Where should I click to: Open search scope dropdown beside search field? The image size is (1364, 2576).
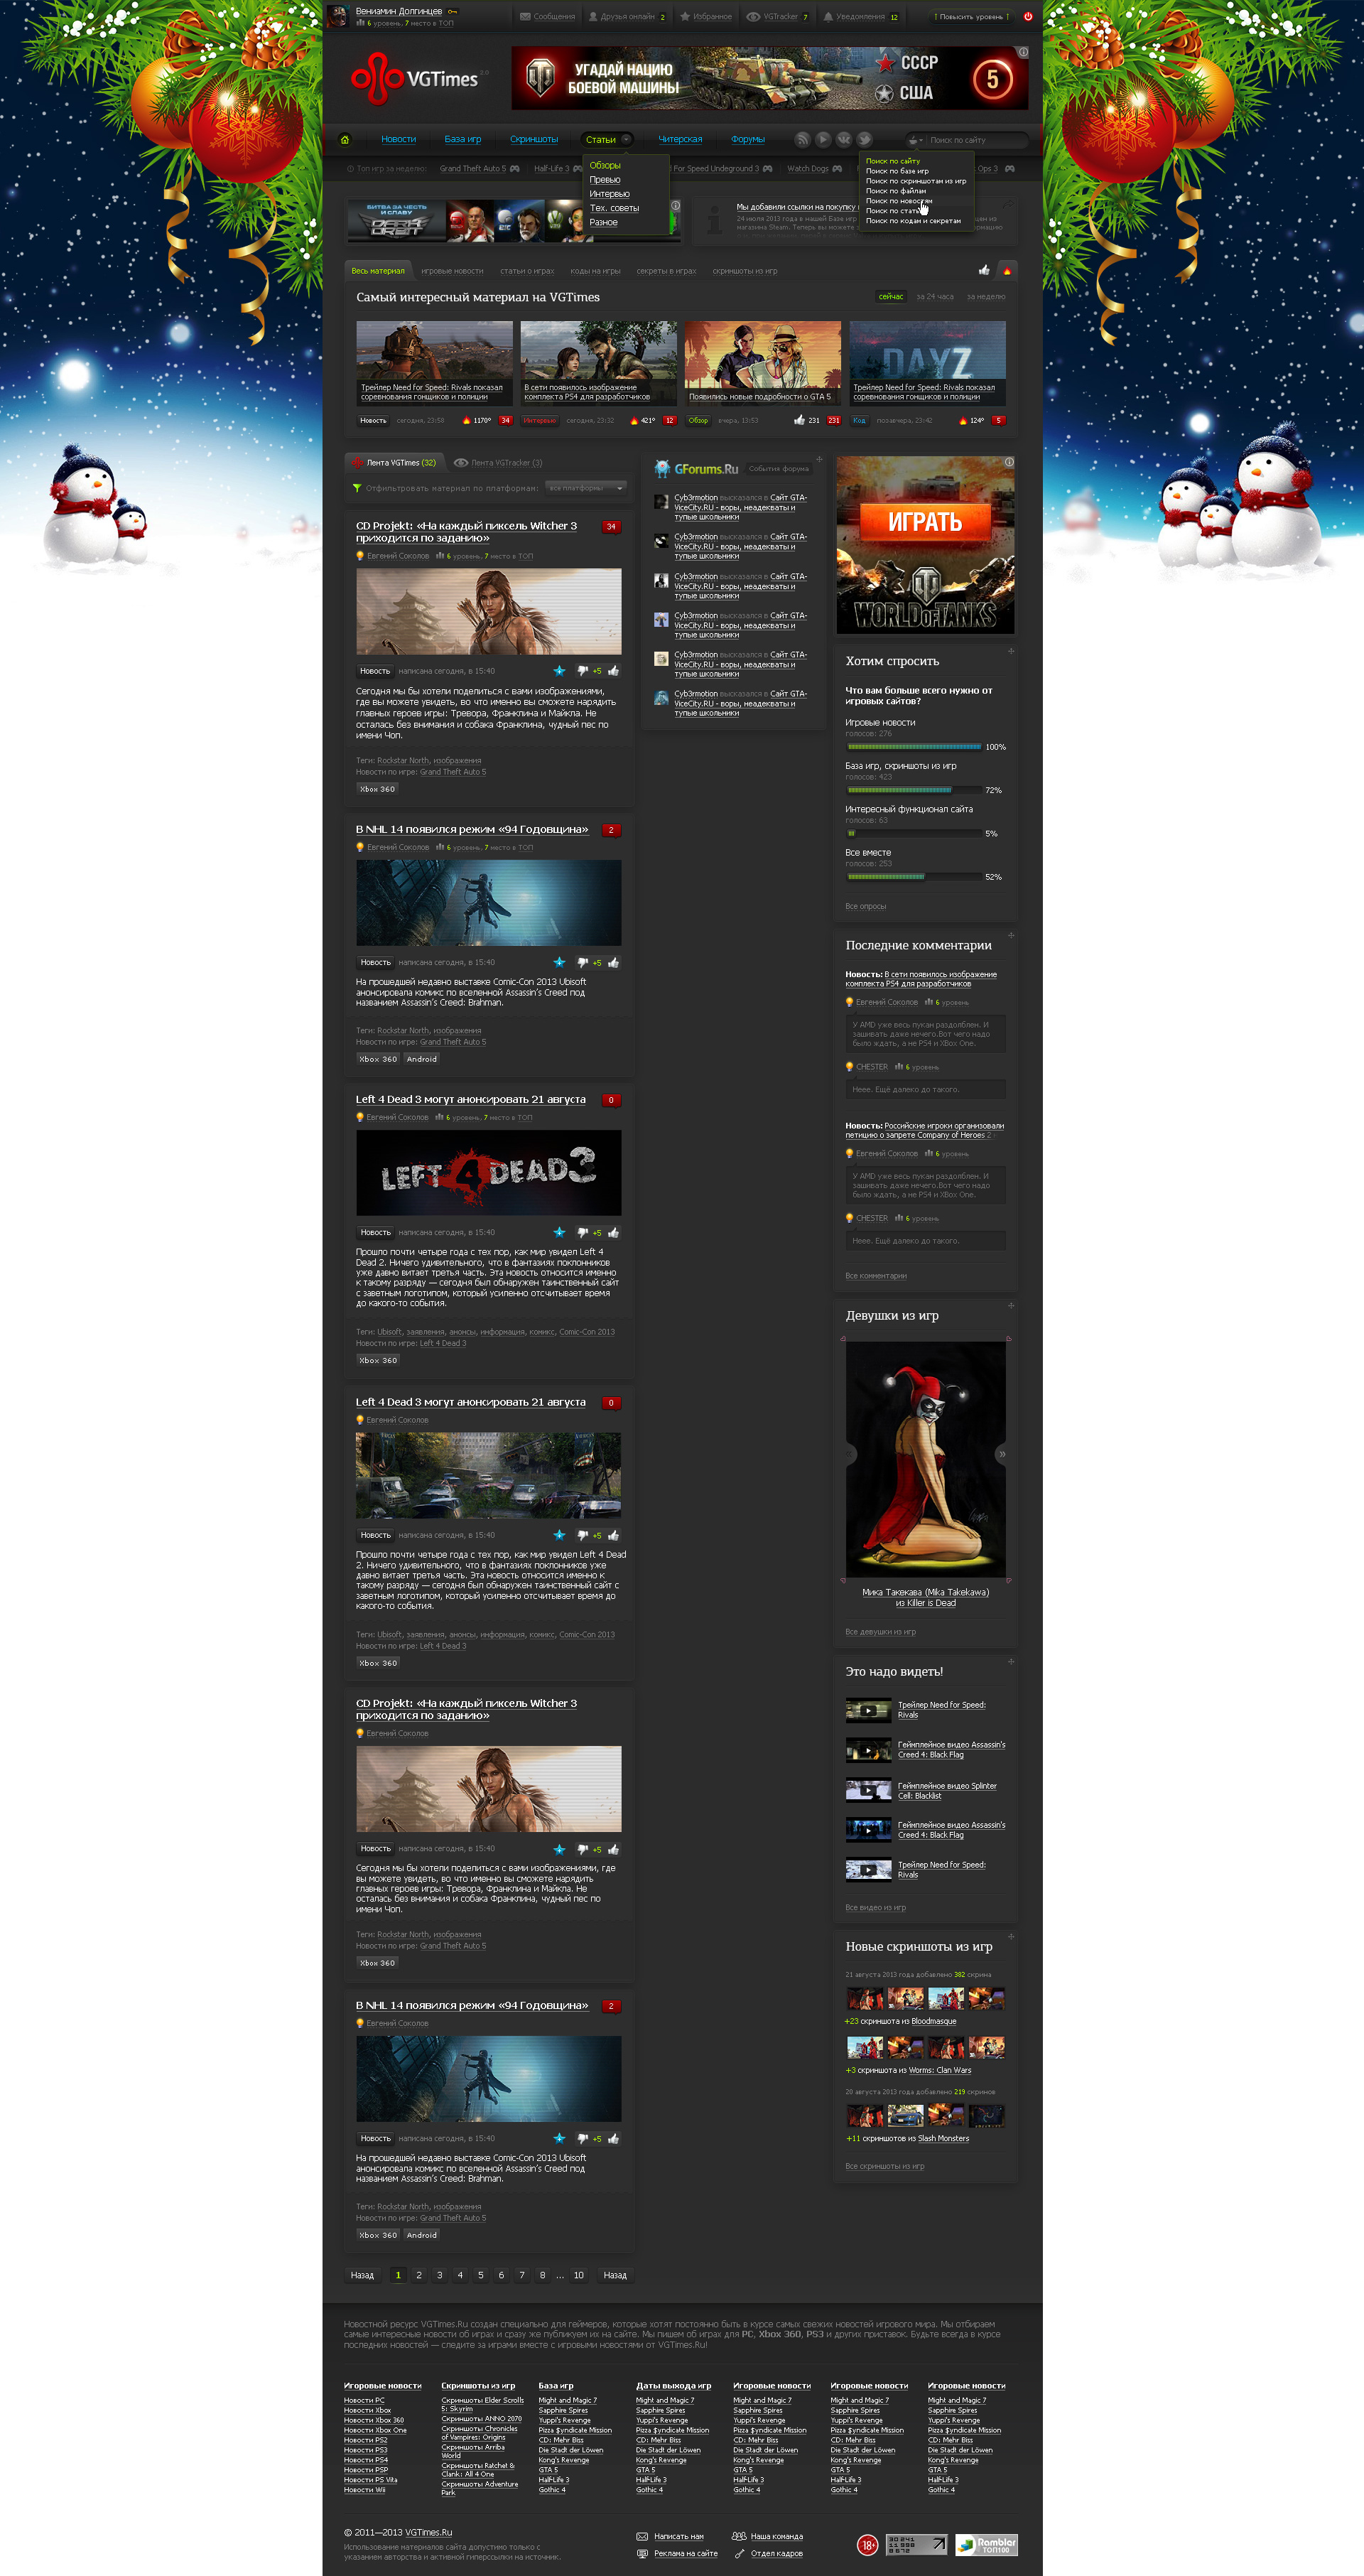914,140
